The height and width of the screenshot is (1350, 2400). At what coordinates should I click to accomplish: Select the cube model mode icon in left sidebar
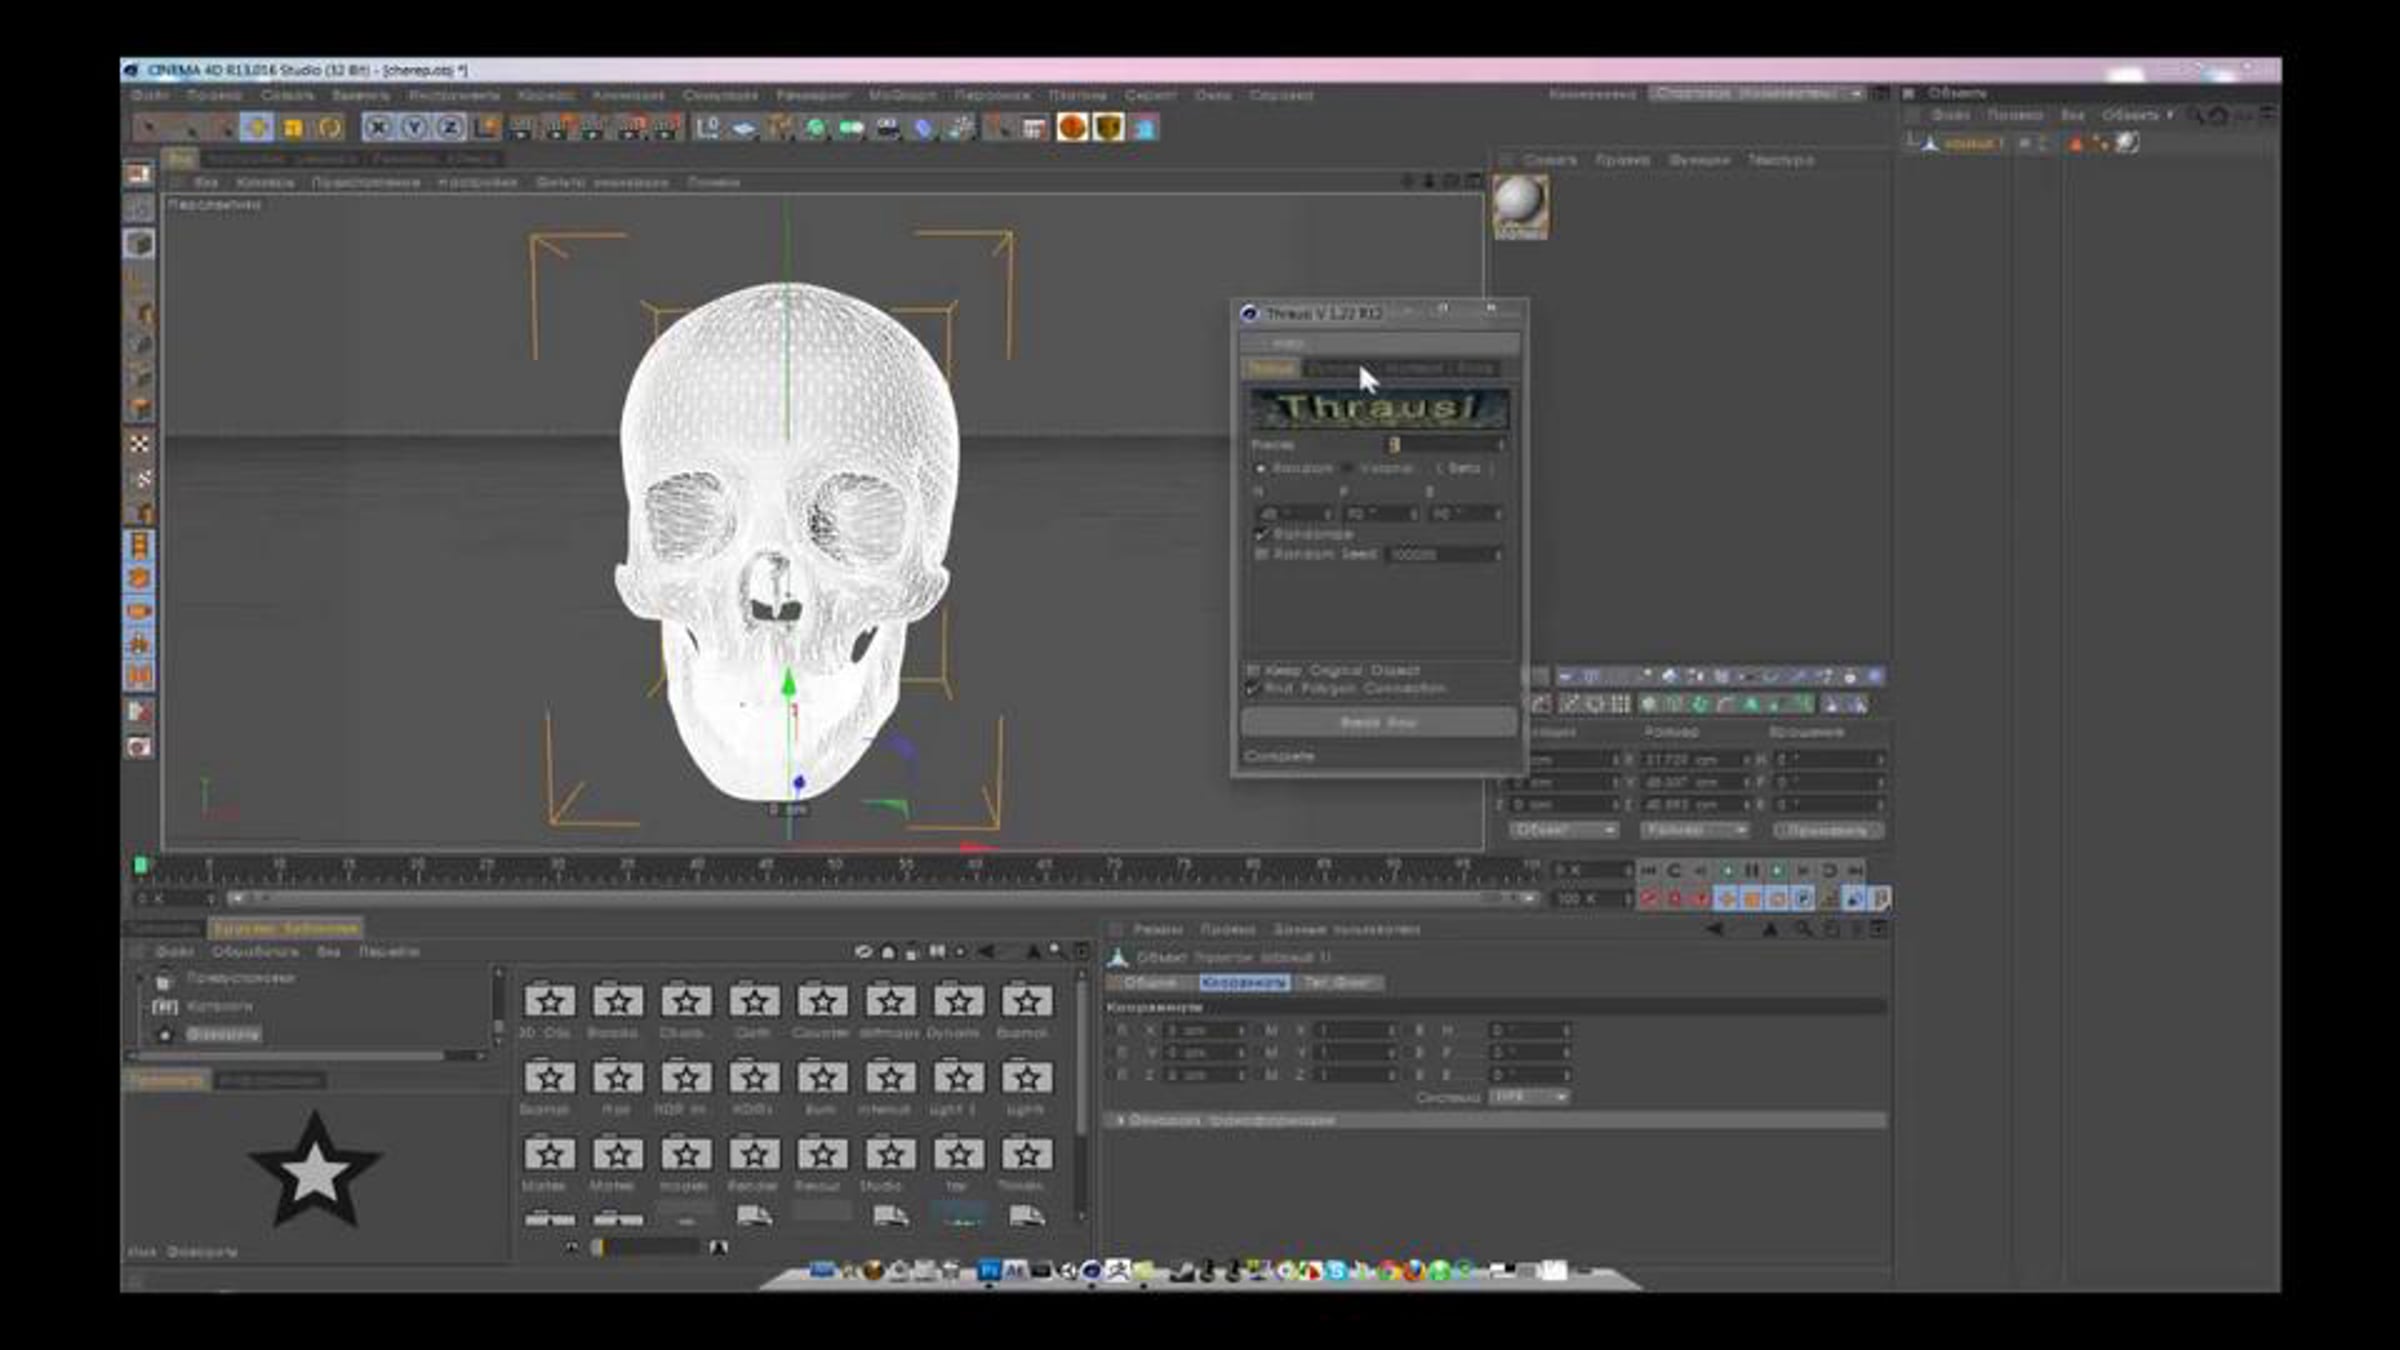point(140,243)
